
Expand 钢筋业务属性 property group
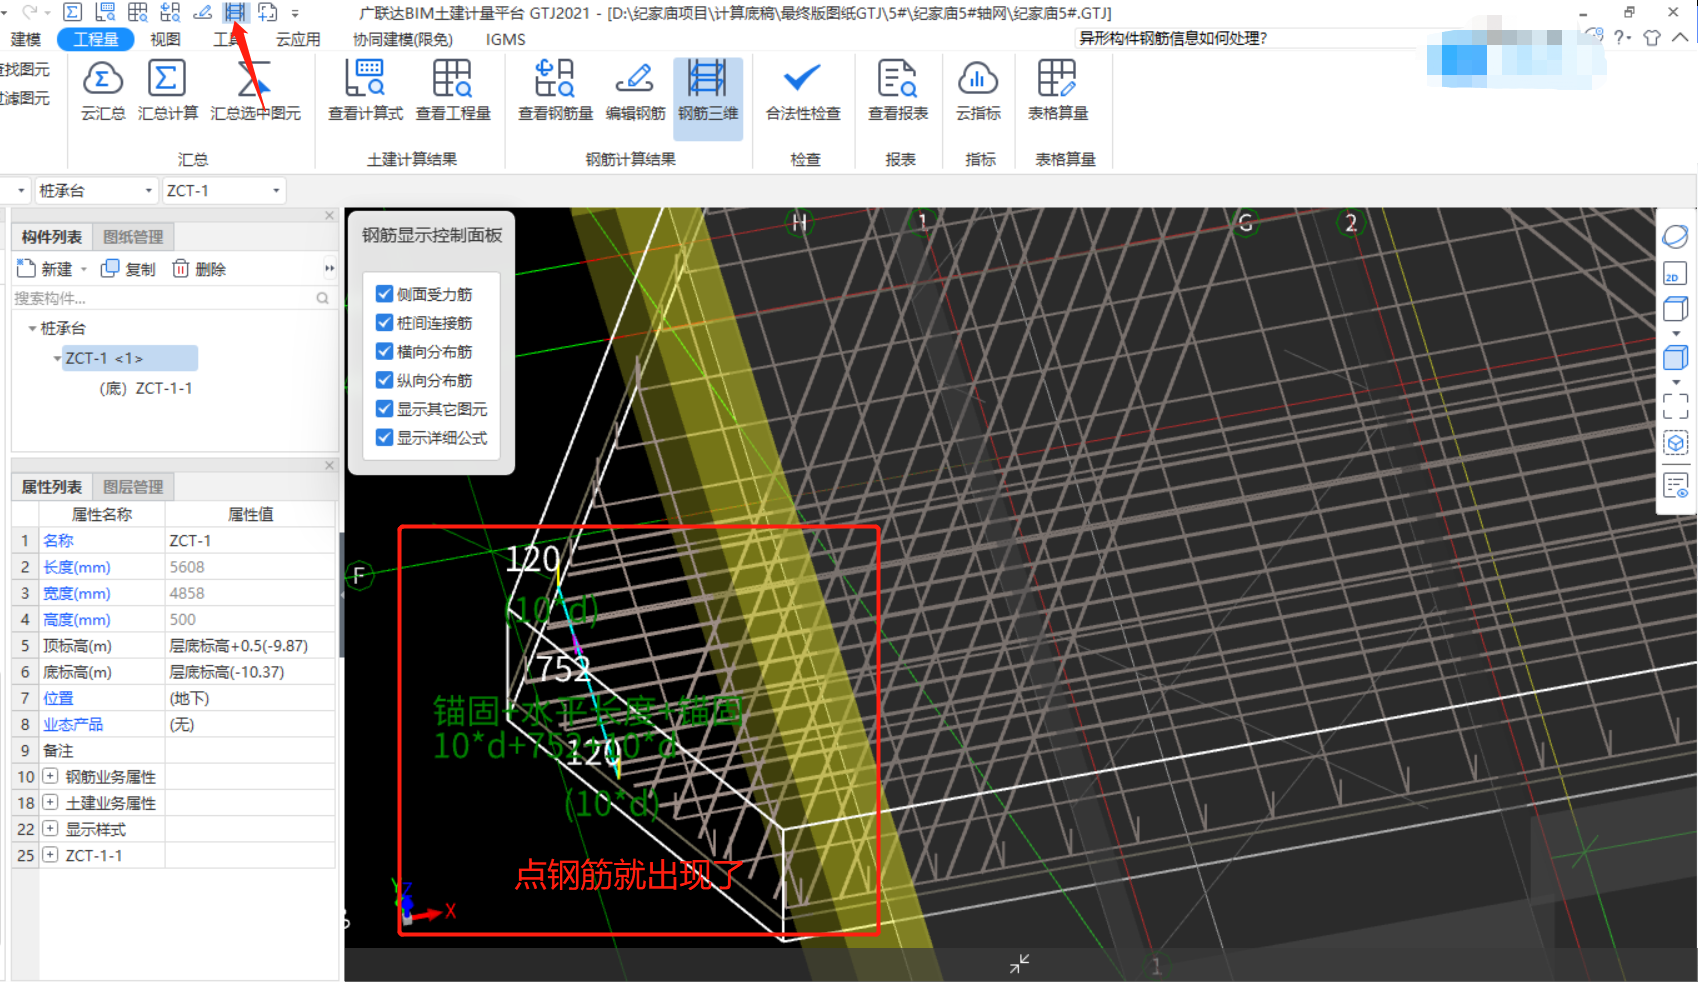(x=50, y=776)
